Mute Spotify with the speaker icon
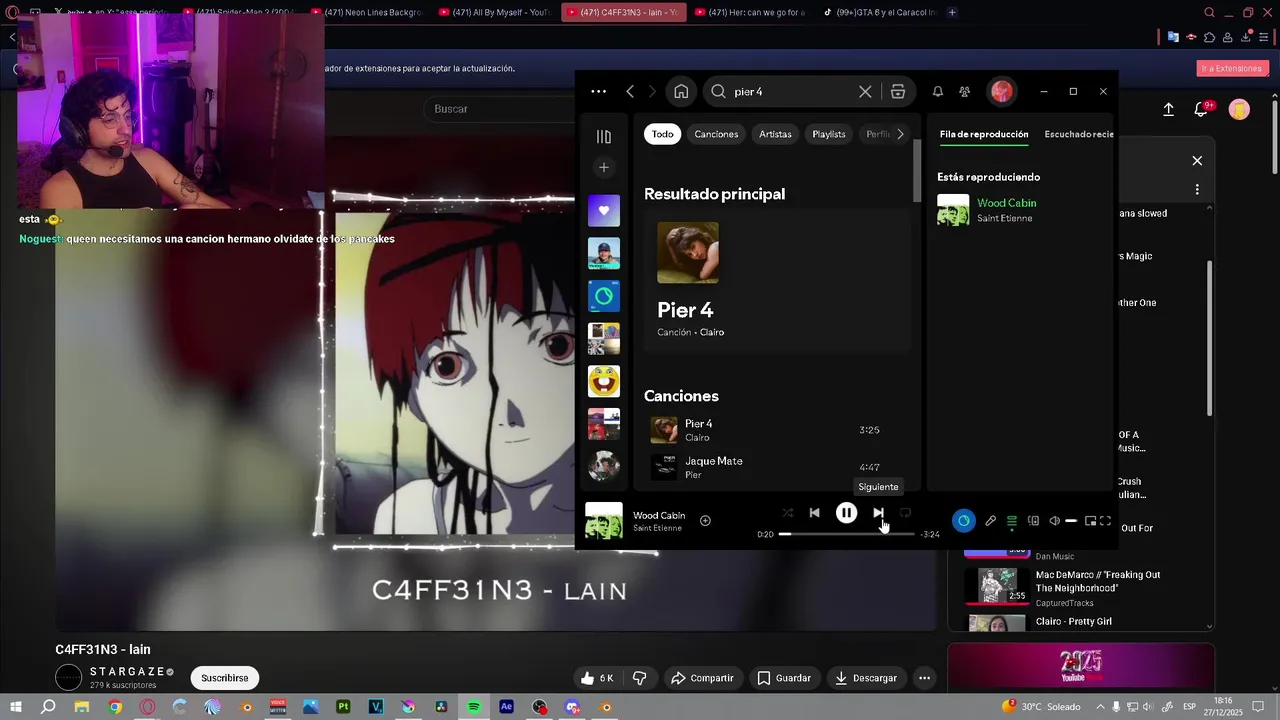The height and width of the screenshot is (720, 1280). 1054,521
